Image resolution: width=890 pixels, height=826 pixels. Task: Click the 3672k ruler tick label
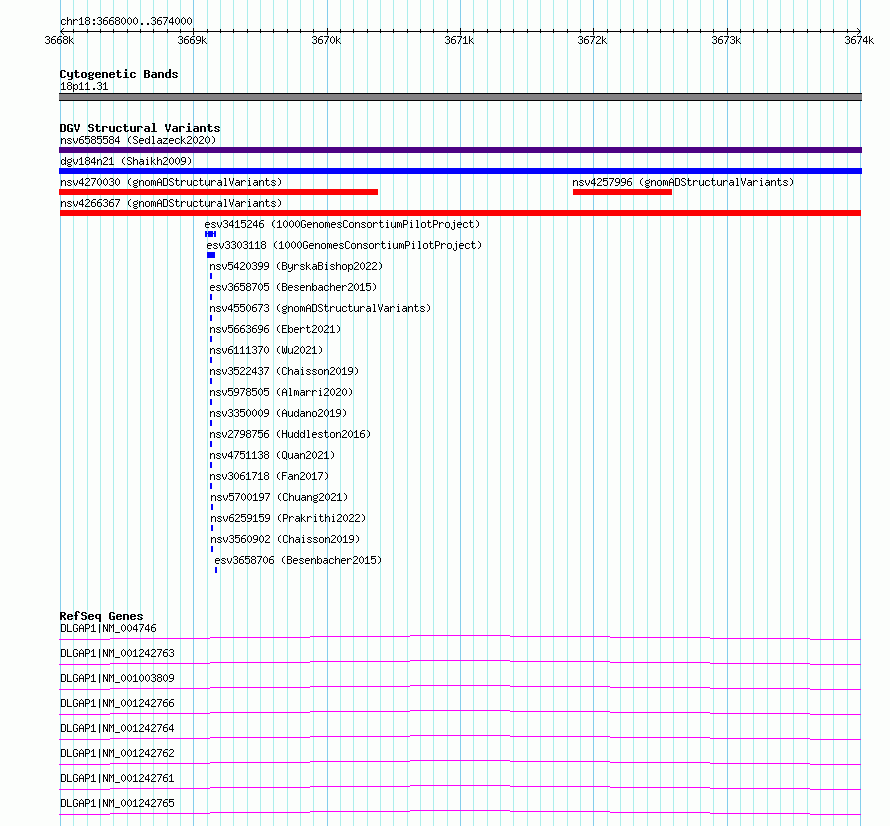pyautogui.click(x=592, y=40)
